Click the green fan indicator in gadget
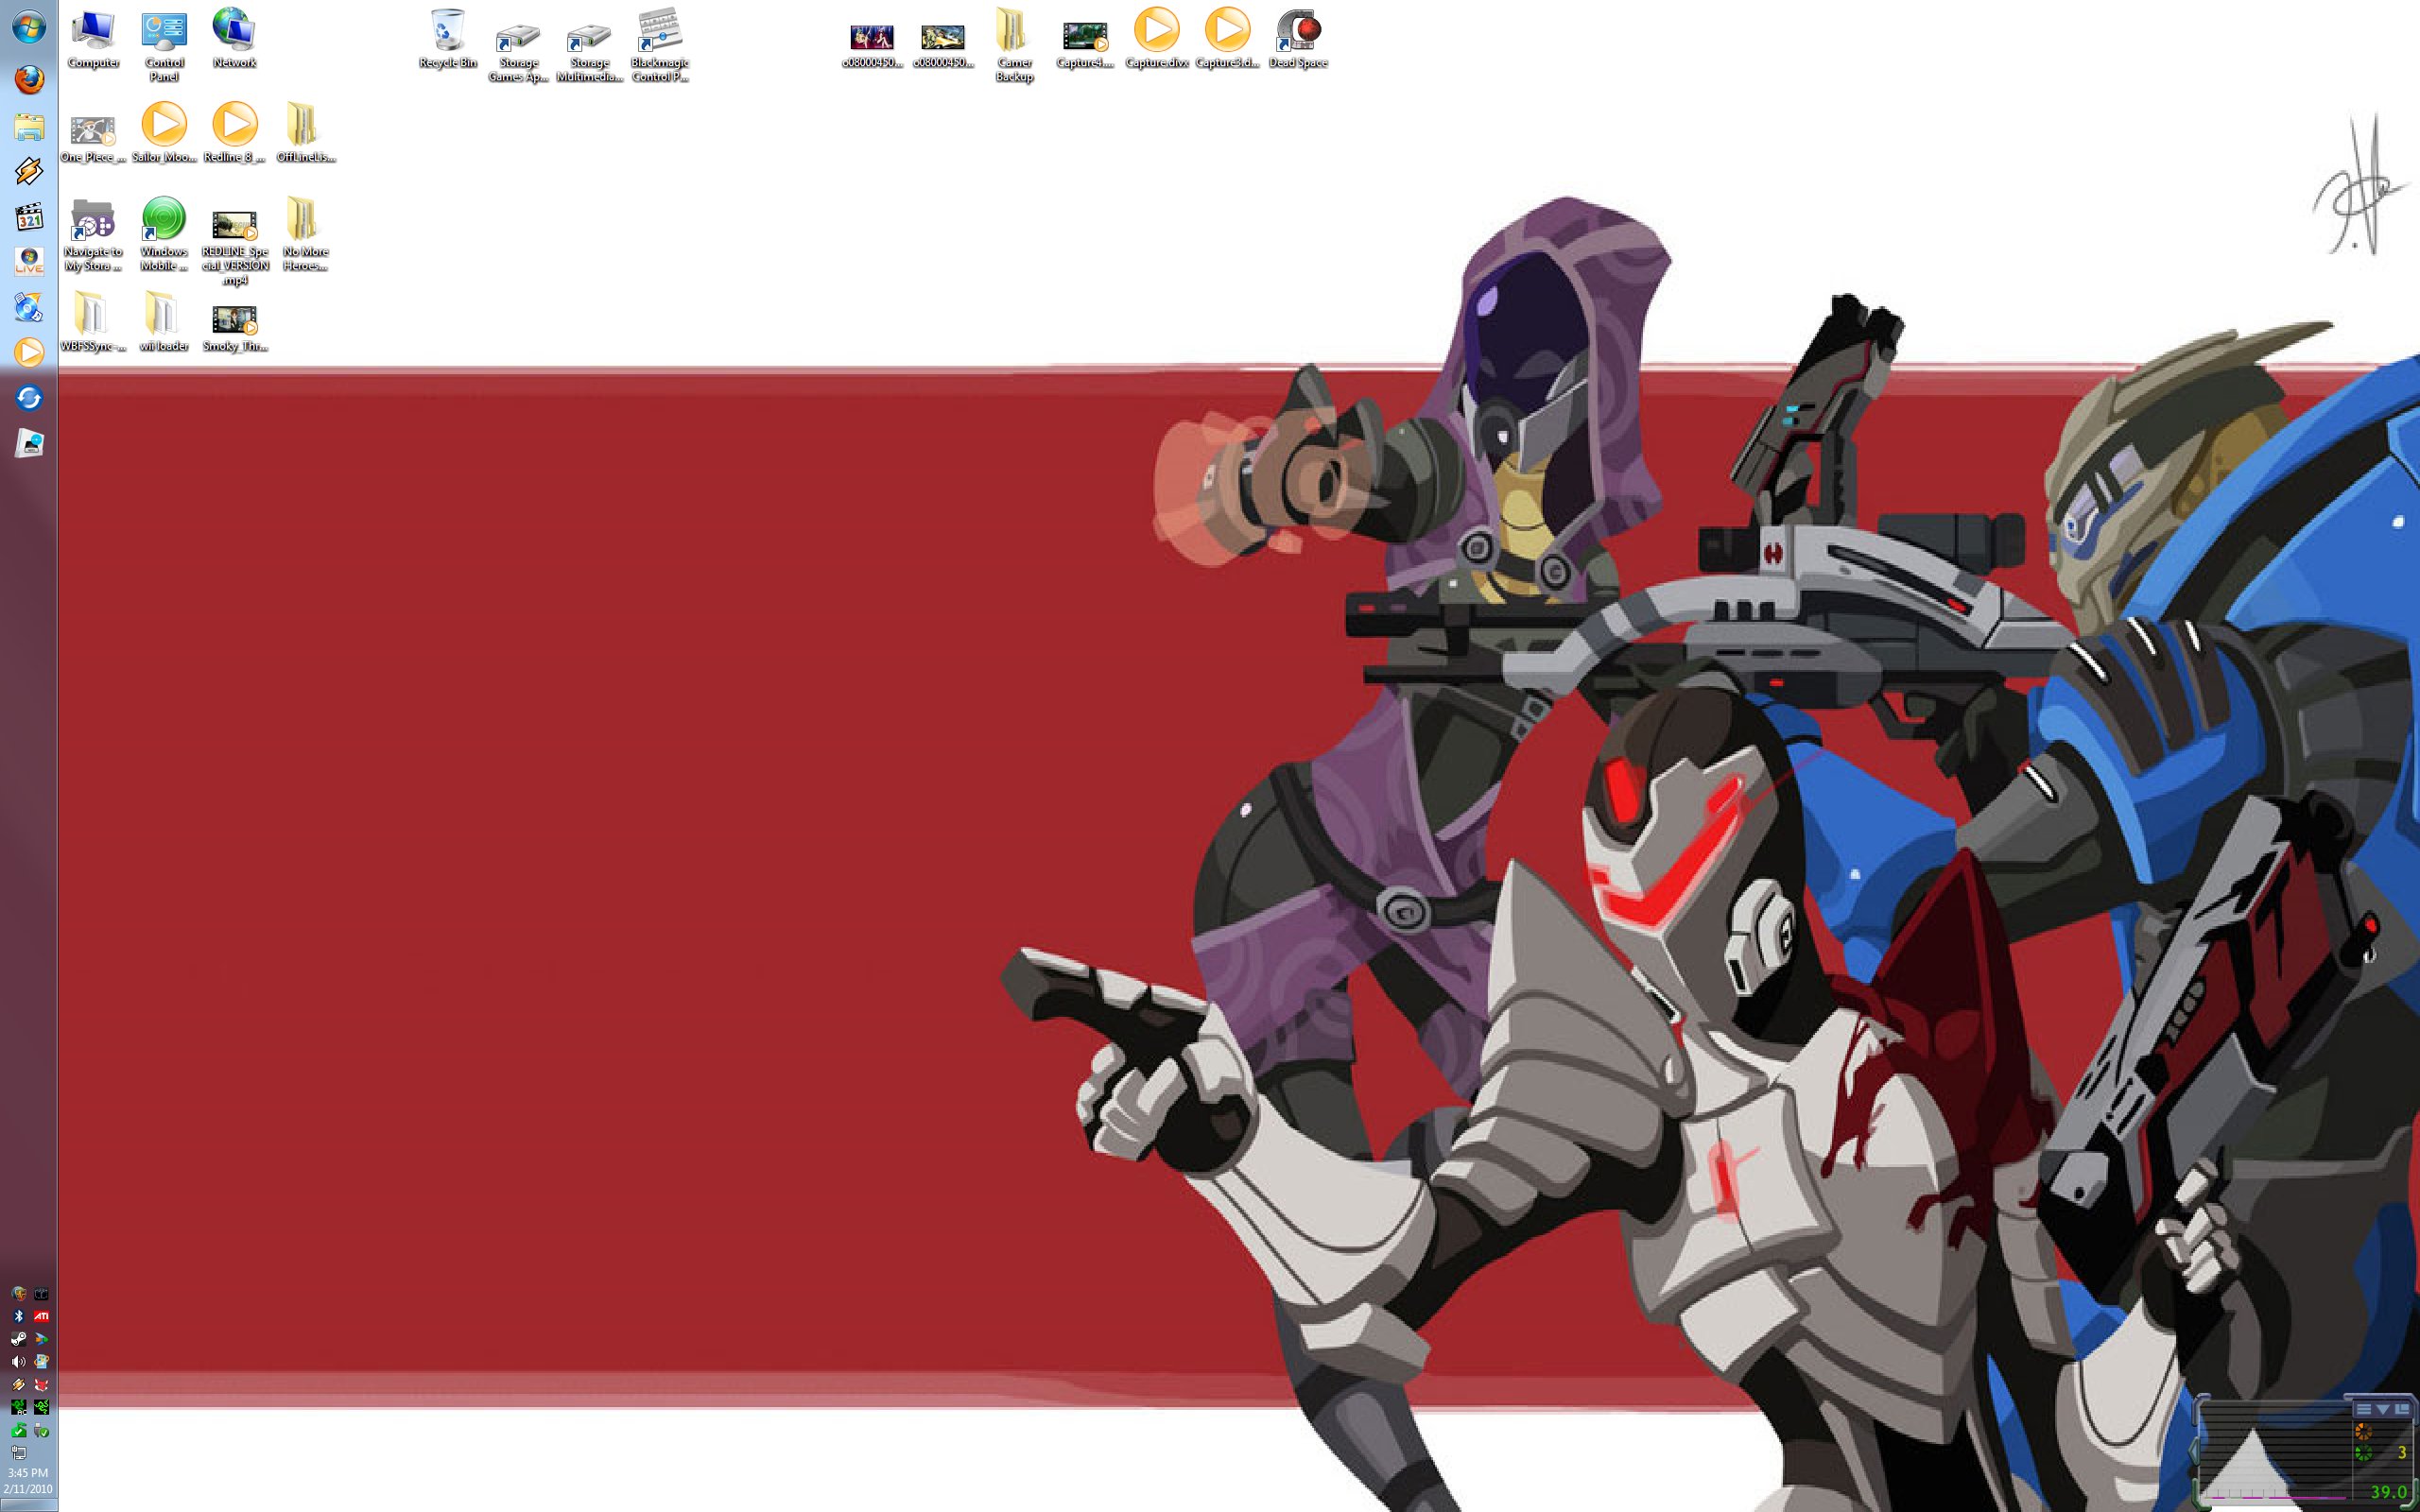 tap(2364, 1454)
